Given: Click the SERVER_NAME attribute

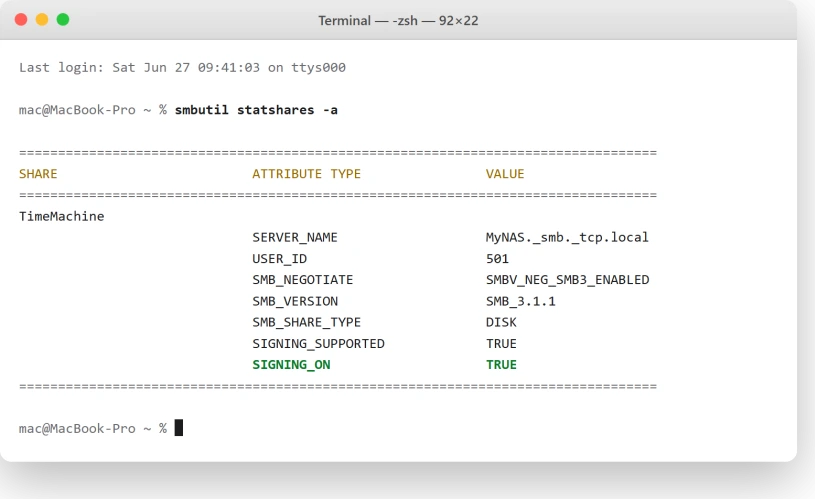Looking at the screenshot, I should click(295, 238).
